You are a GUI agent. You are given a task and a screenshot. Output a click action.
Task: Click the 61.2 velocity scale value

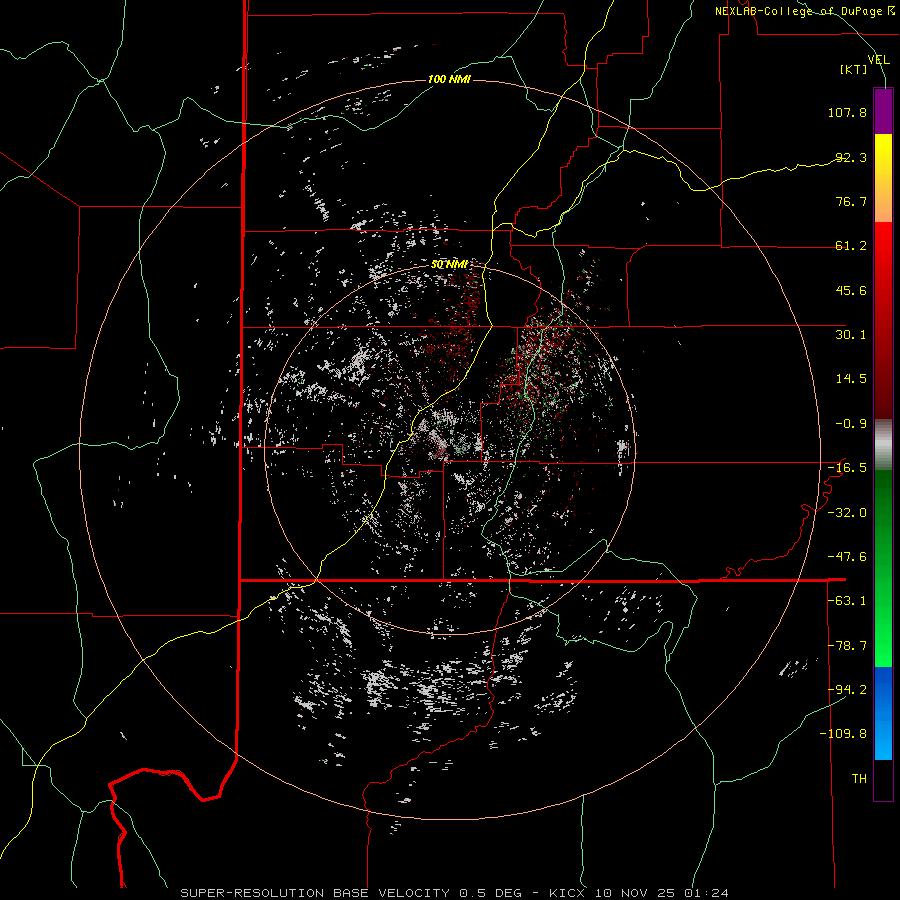coord(851,246)
